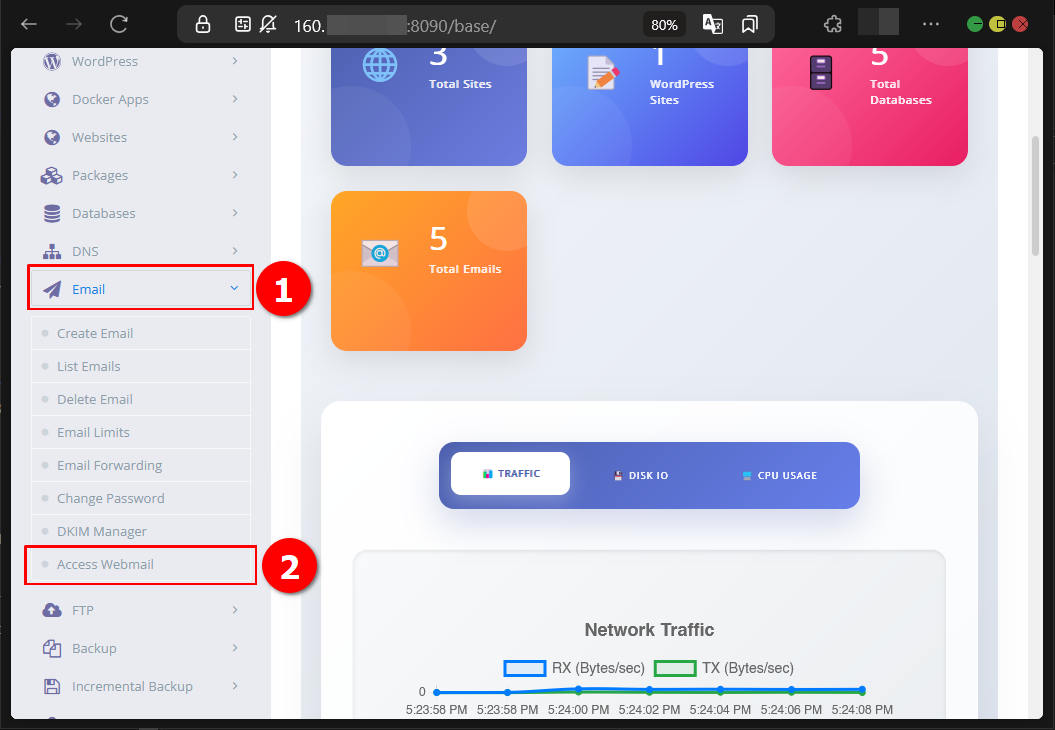
Task: Open Email Limits submenu item
Action: (141, 433)
